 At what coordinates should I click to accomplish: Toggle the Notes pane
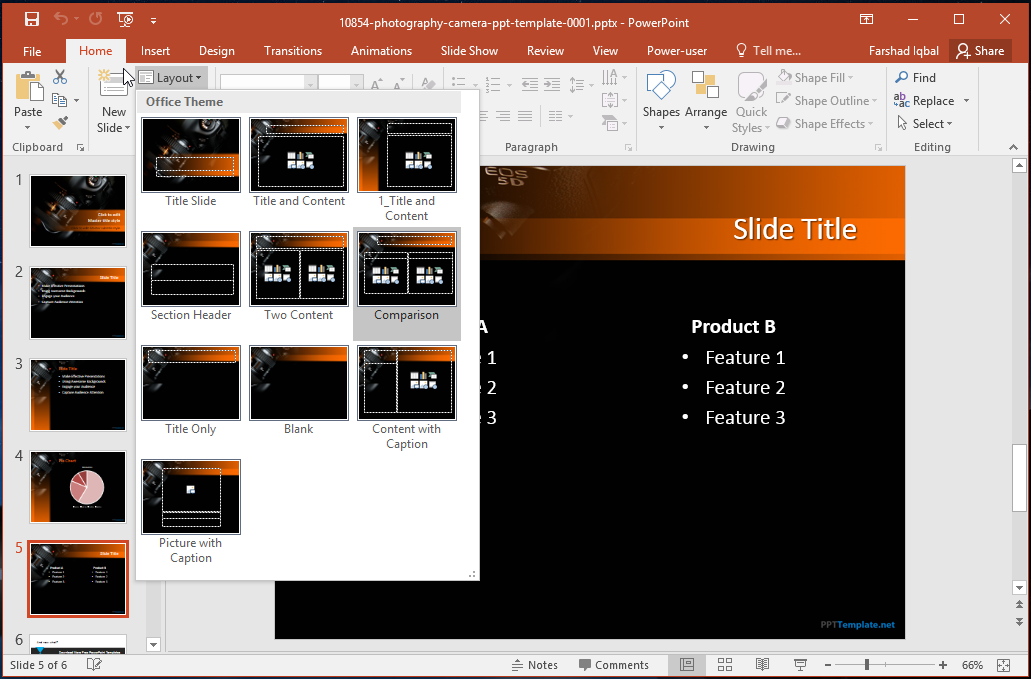tap(534, 665)
